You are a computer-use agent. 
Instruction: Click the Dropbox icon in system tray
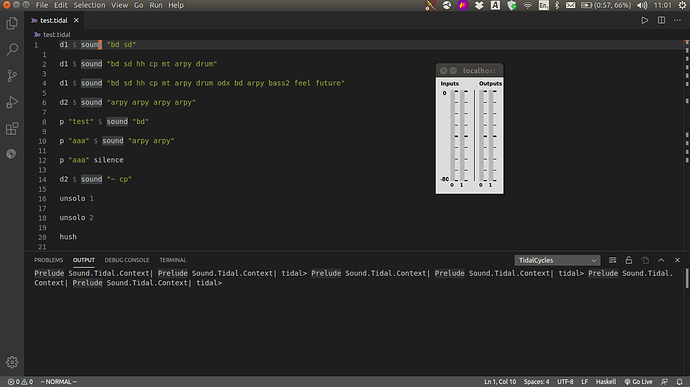coord(479,5)
